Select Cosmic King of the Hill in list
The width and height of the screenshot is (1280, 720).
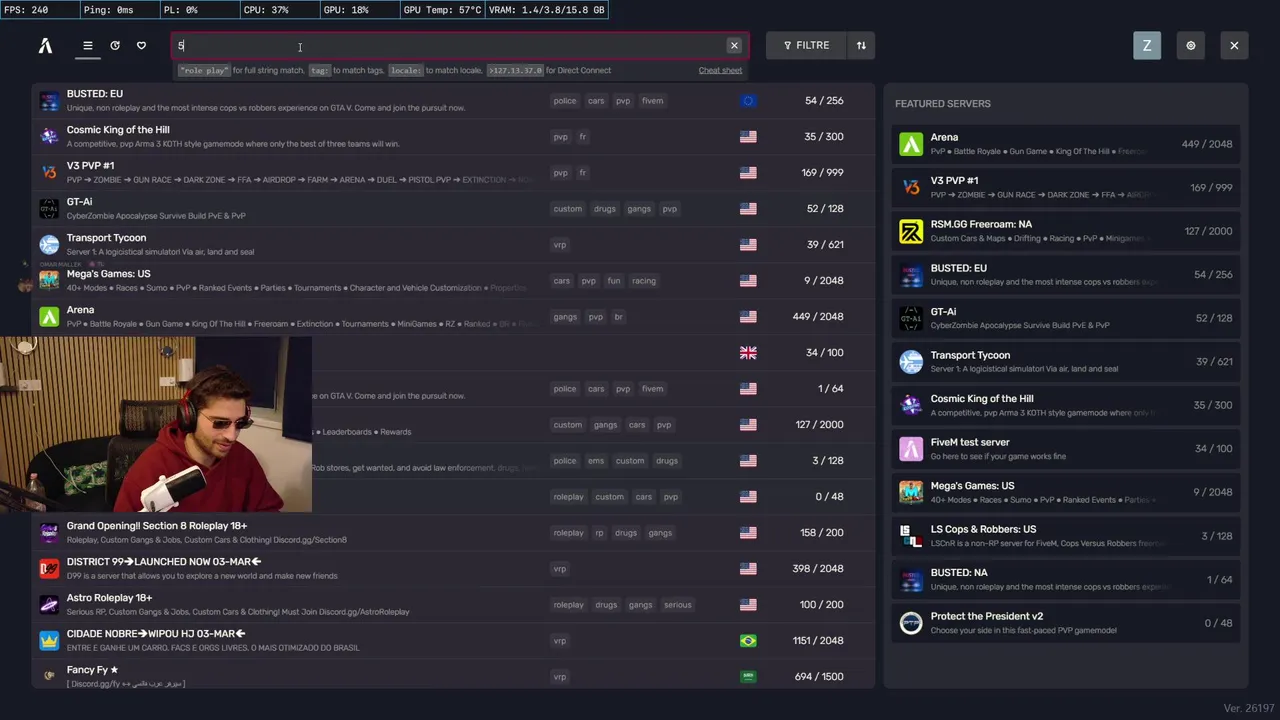coord(453,136)
